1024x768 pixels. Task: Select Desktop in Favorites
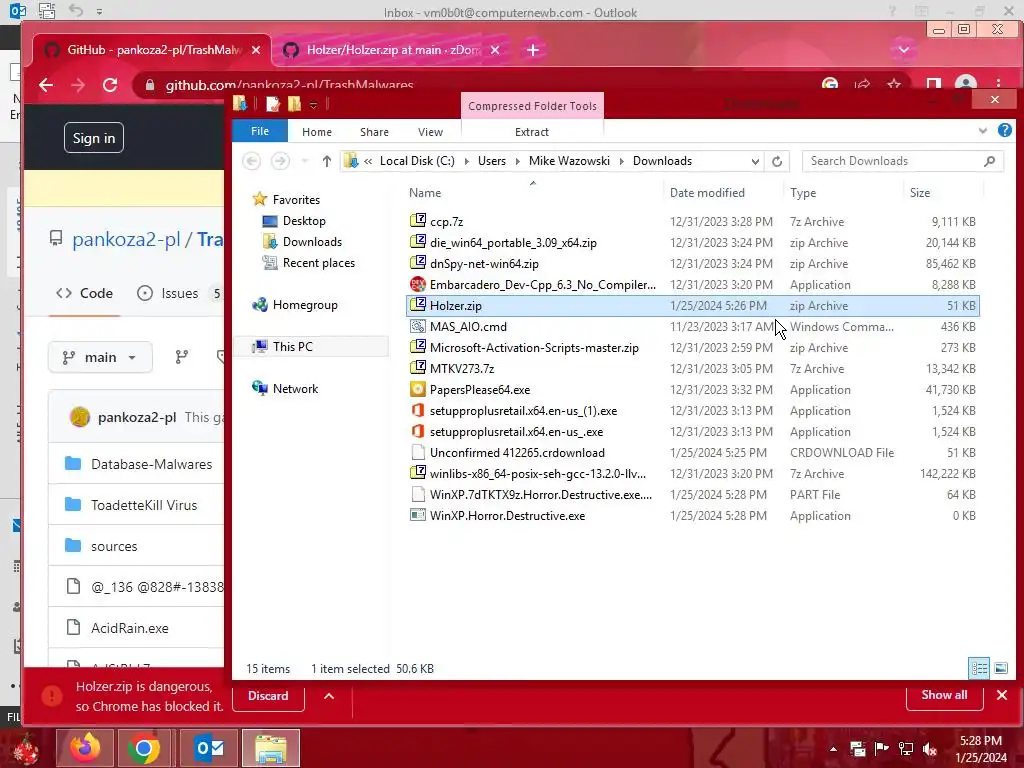pyautogui.click(x=304, y=221)
